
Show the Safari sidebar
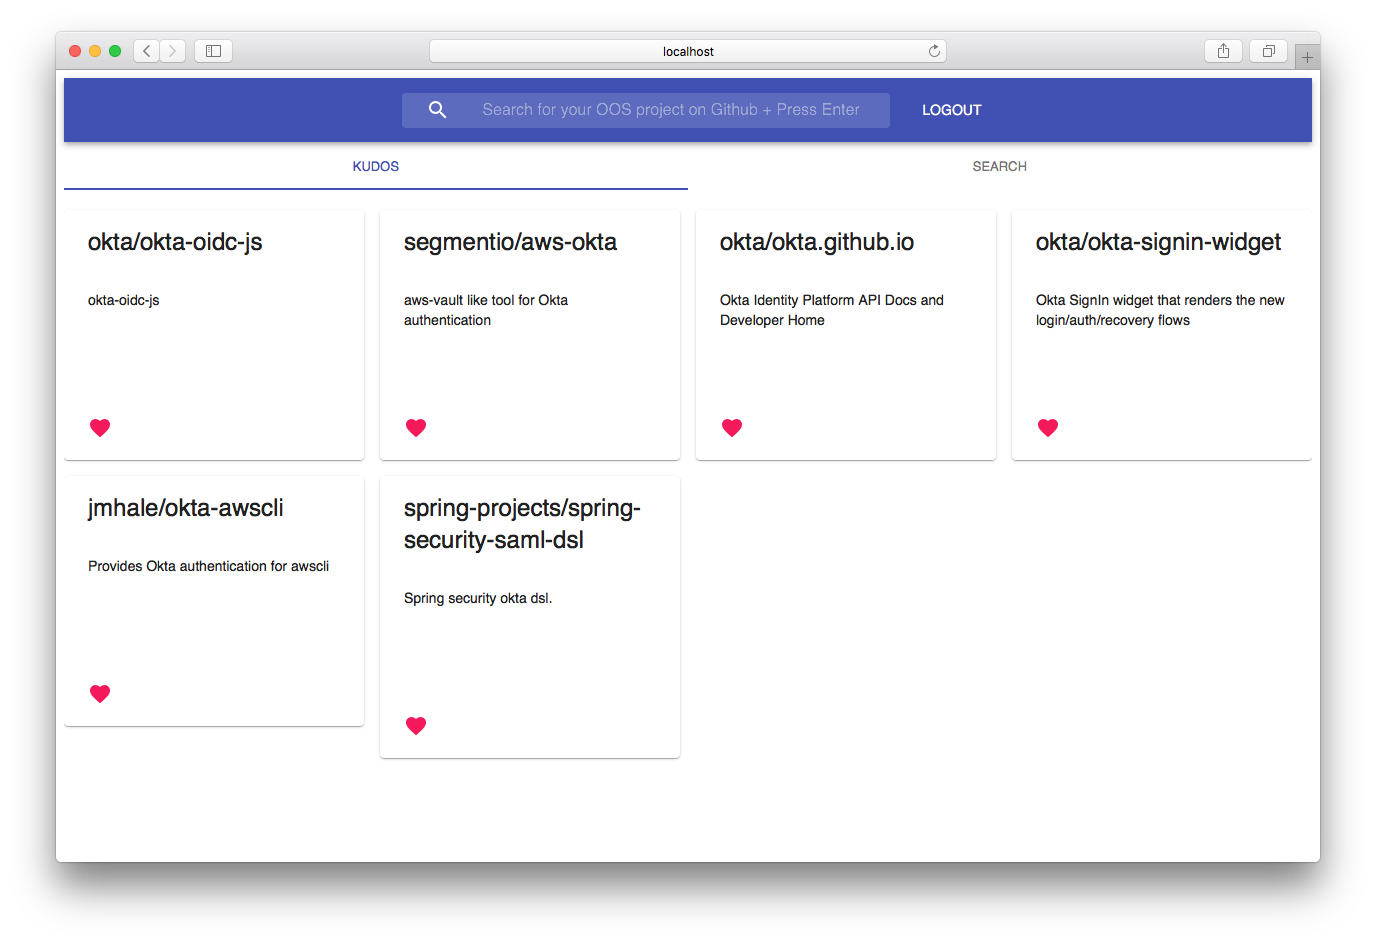click(213, 51)
